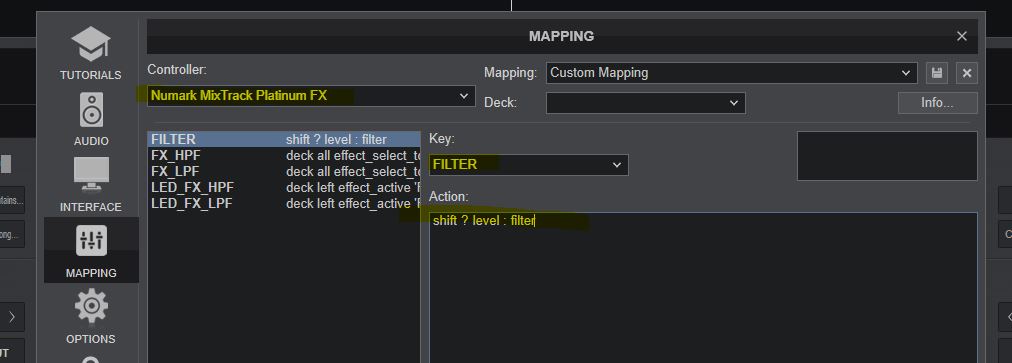Select the Mapping sliders icon
The height and width of the screenshot is (363, 1012).
point(91,241)
